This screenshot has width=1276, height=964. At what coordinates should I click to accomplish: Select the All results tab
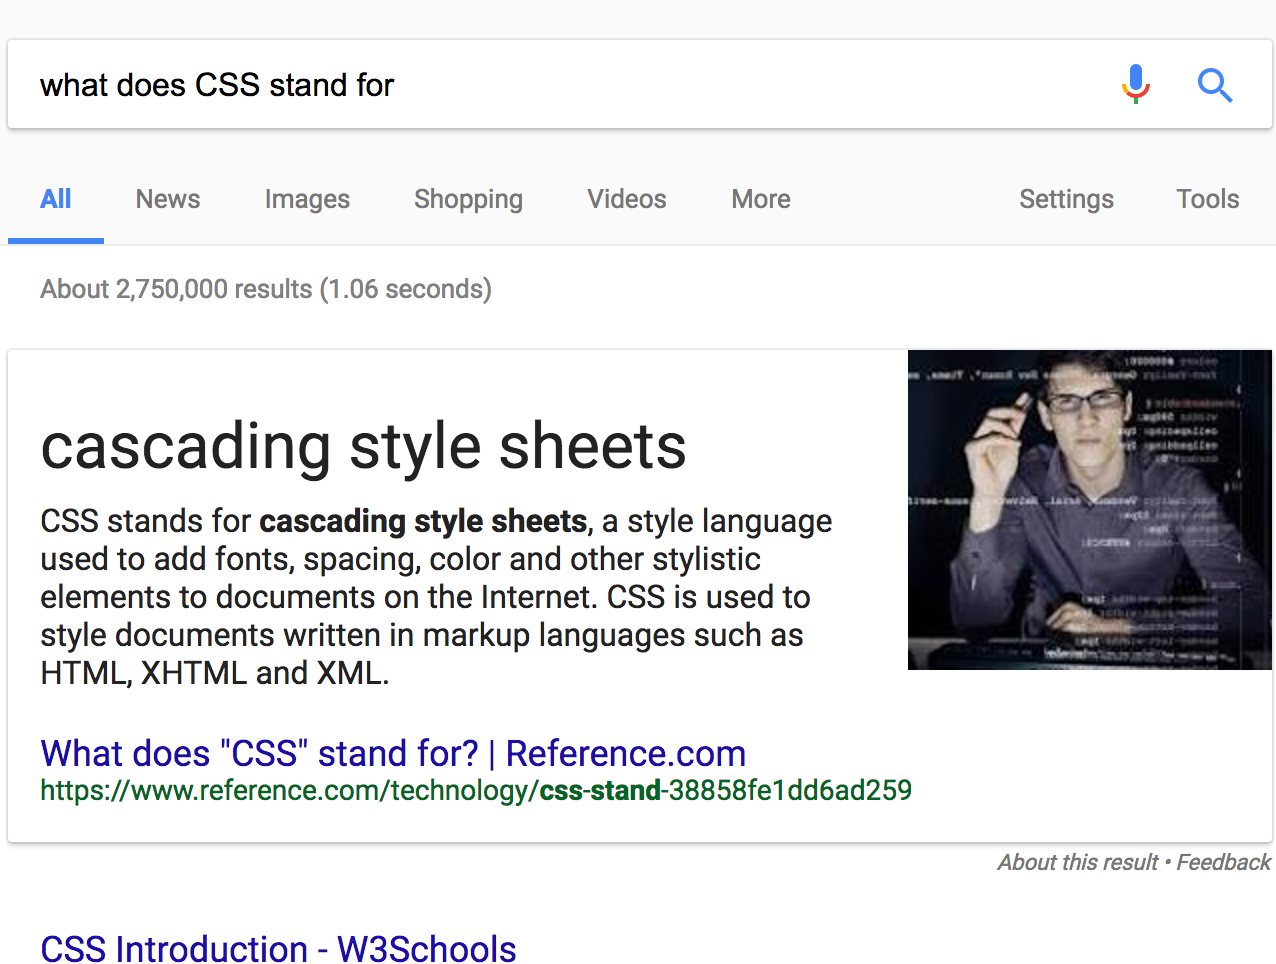pos(56,199)
